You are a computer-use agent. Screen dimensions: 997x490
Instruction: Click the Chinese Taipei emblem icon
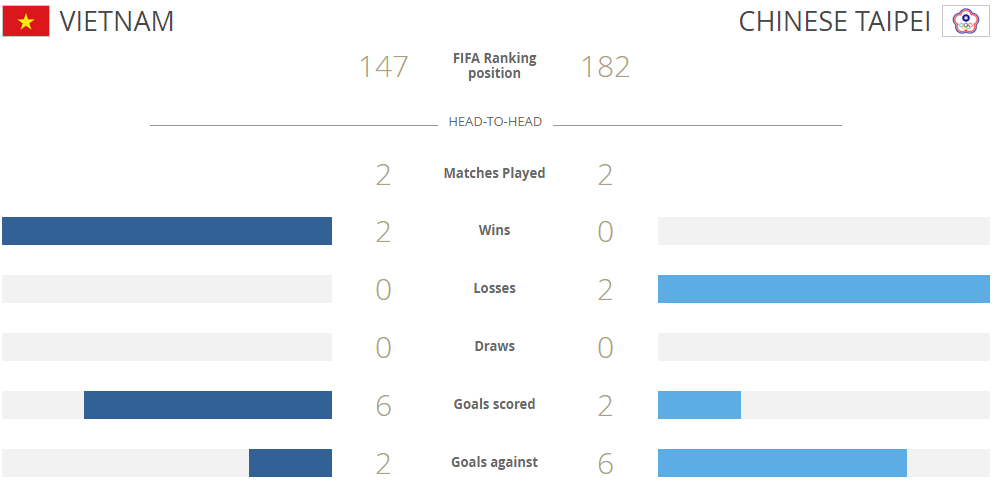[965, 21]
